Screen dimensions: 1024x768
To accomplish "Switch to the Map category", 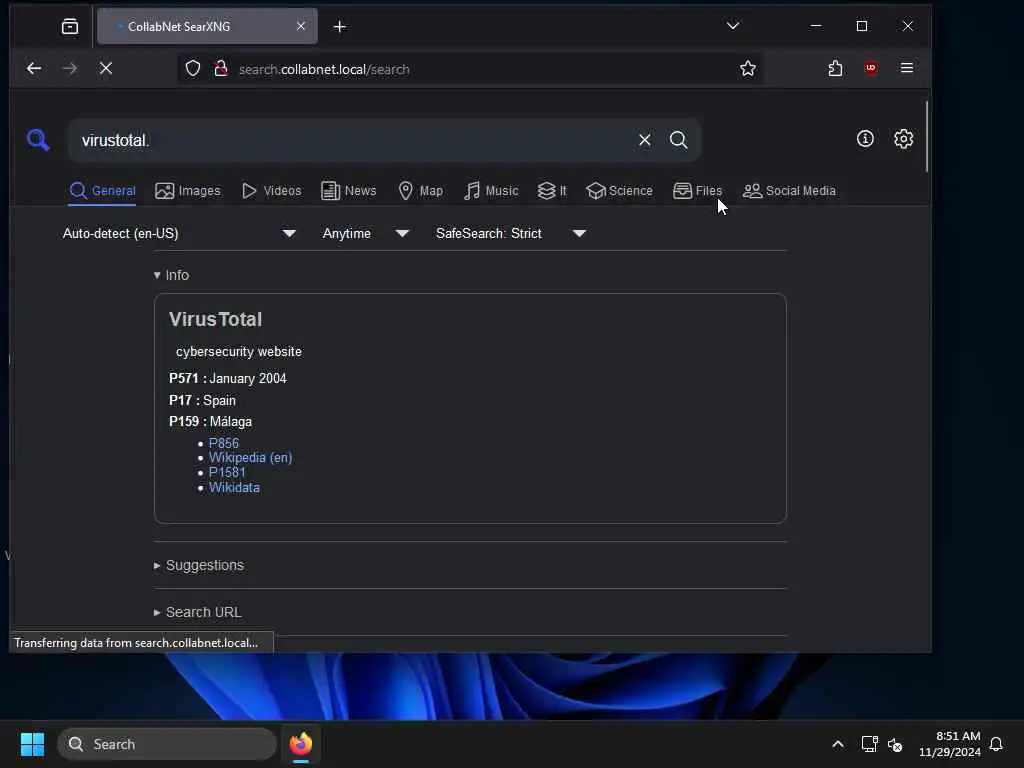I will coord(421,191).
